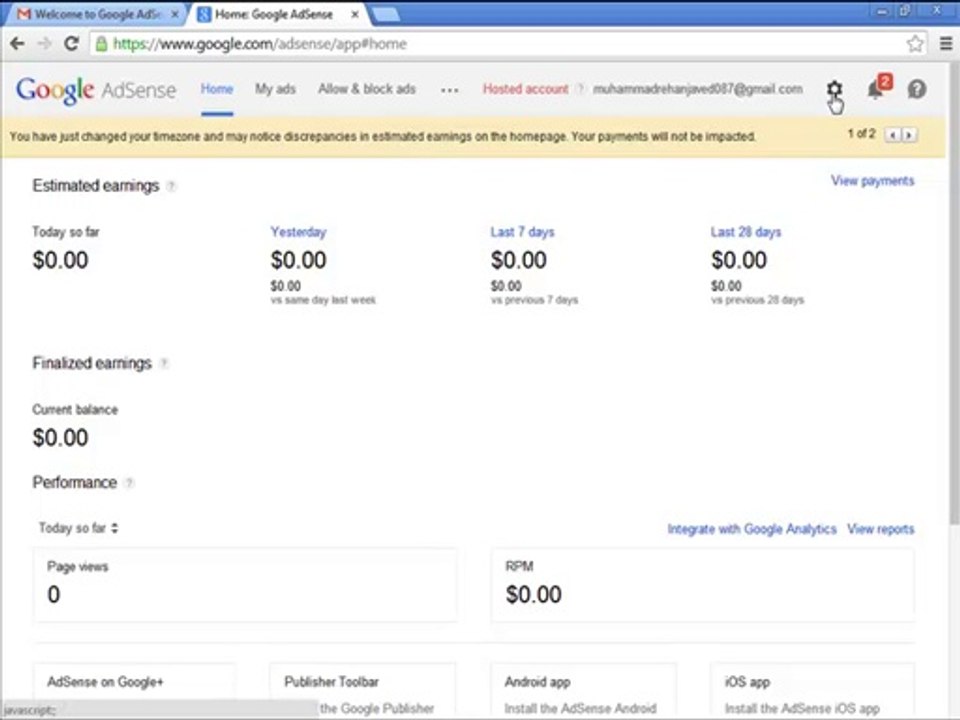Click help icon beside Performance

click(129, 483)
